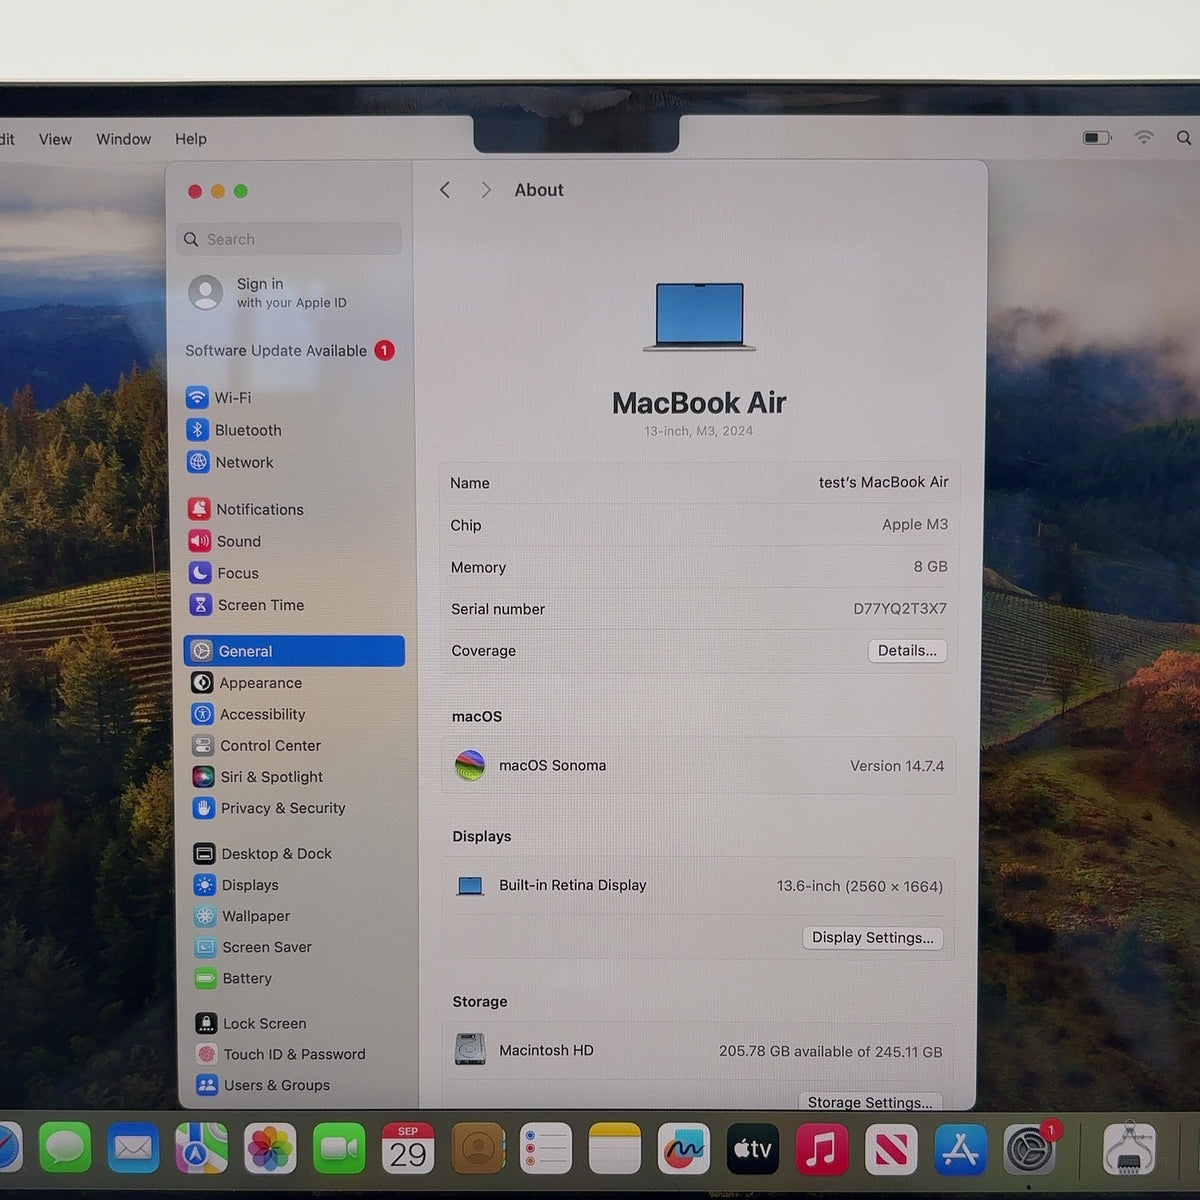Launch Apple TV from the Dock
Screen dimensions: 1200x1200
coord(752,1148)
